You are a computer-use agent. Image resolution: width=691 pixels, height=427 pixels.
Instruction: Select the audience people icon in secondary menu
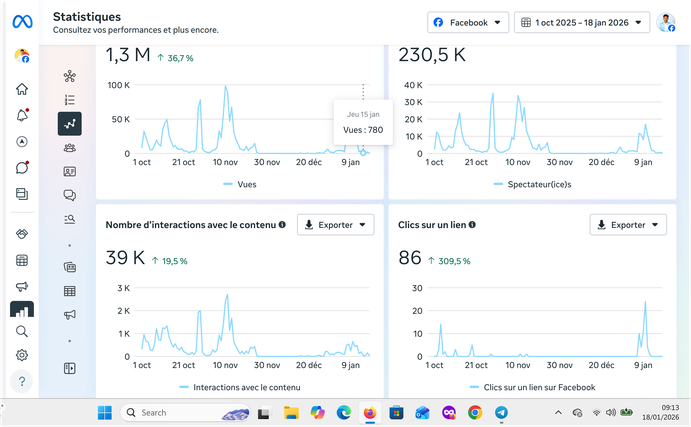[70, 148]
